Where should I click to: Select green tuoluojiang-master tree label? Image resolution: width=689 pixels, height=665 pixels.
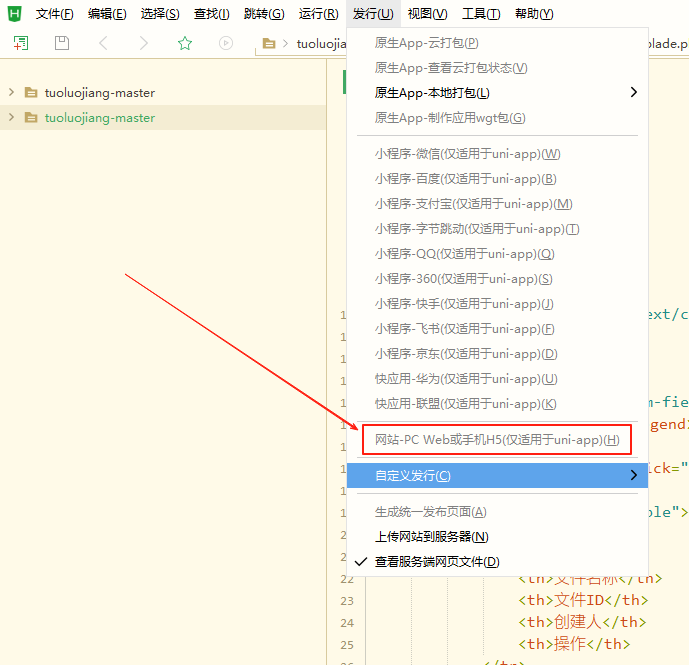point(100,118)
